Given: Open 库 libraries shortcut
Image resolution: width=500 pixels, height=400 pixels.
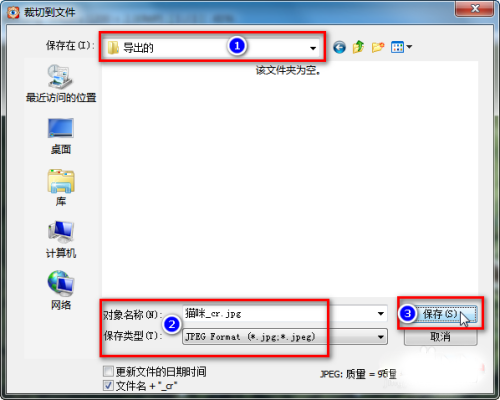Looking at the screenshot, I should [61, 188].
